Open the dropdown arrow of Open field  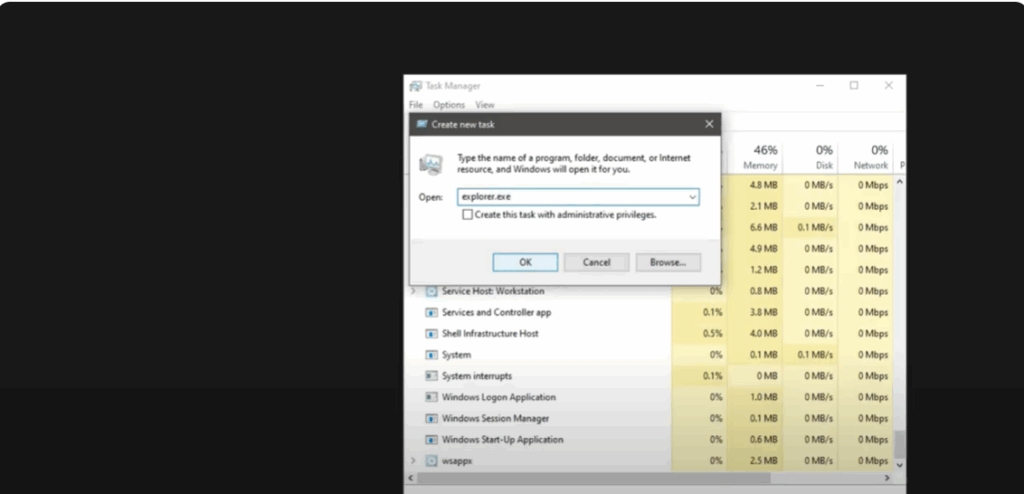(x=692, y=197)
